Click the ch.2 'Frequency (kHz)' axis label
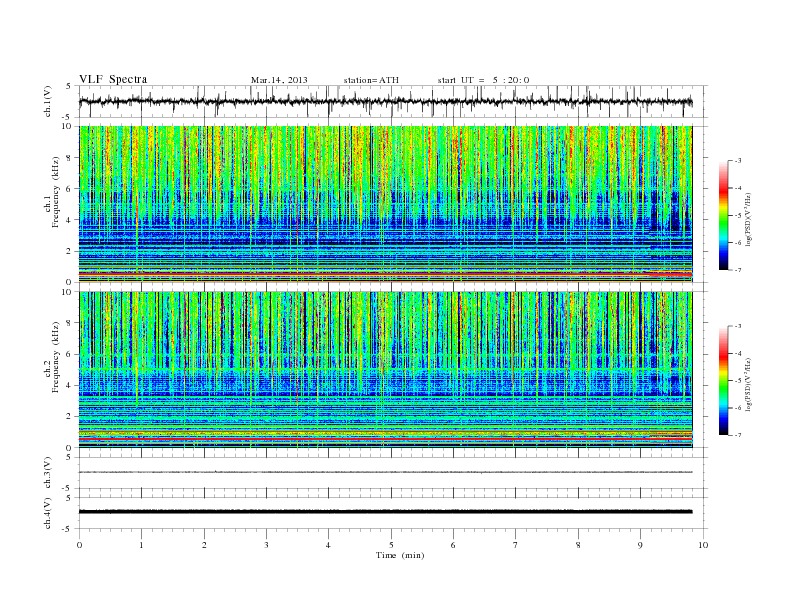792x612 pixels. click(55, 356)
